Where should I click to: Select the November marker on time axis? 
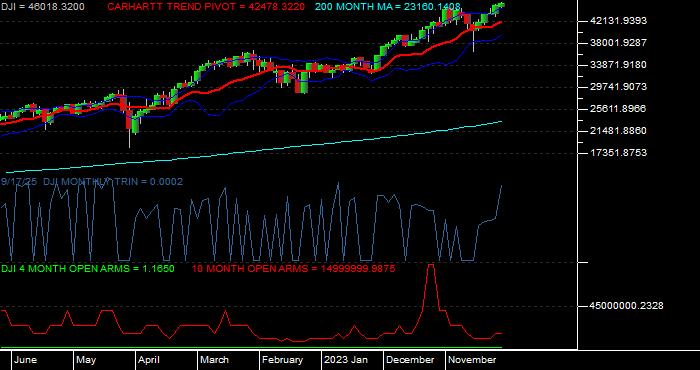tap(472, 360)
